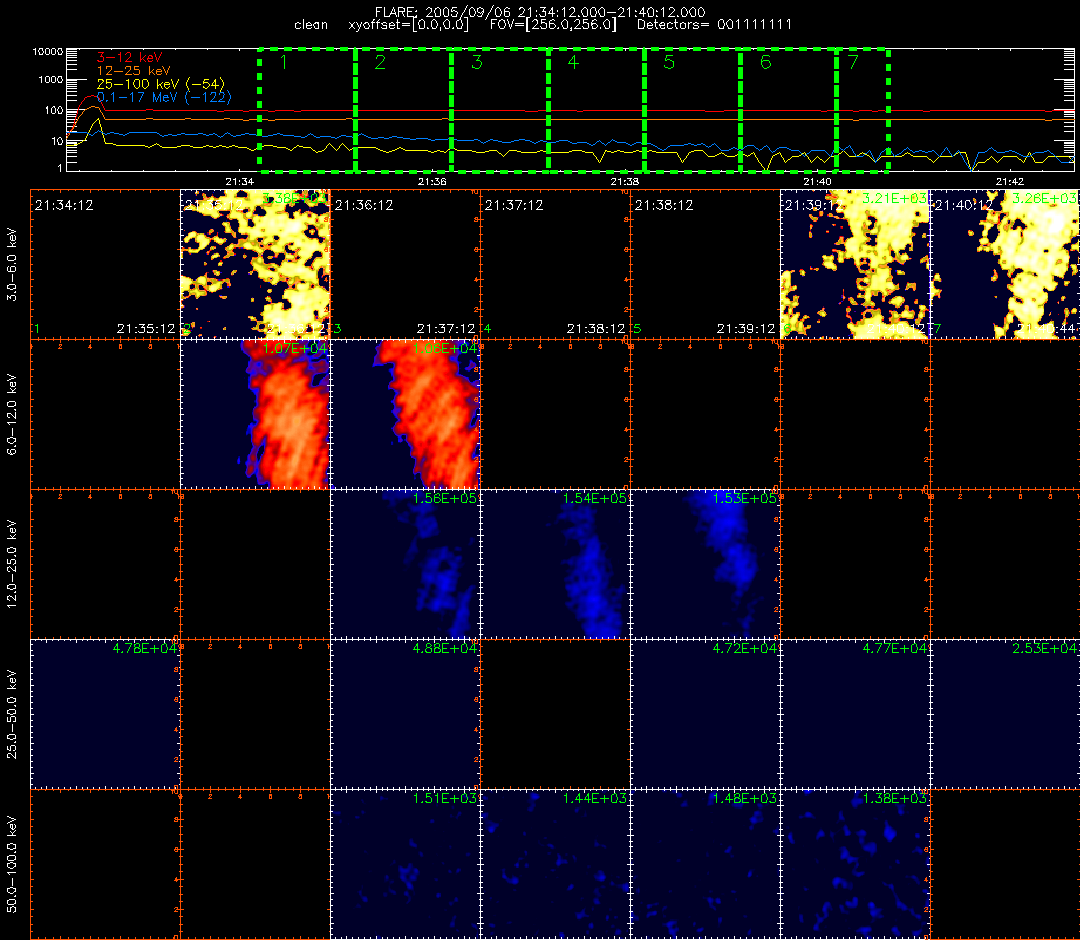Click the red 3-12 keV legend entry
This screenshot has height=940, width=1080.
(129, 57)
